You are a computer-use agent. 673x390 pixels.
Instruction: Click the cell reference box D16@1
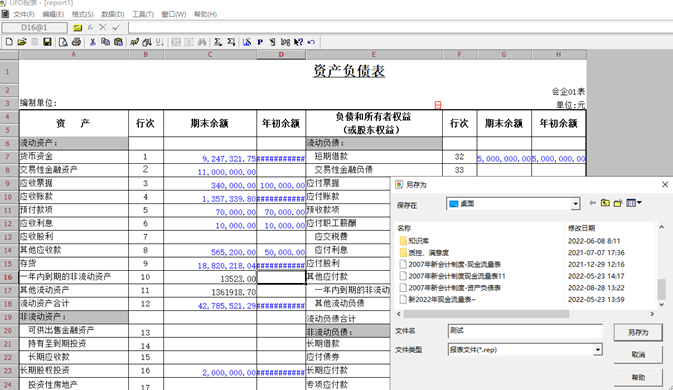click(x=34, y=27)
